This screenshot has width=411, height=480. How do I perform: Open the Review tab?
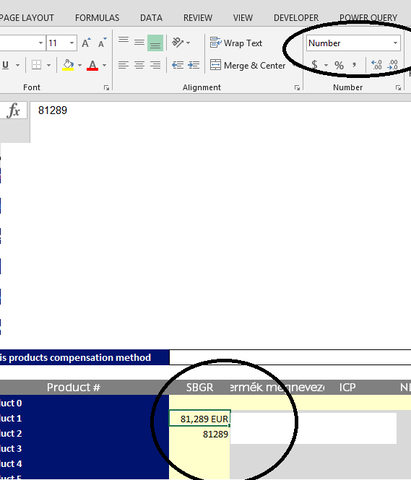(x=198, y=18)
